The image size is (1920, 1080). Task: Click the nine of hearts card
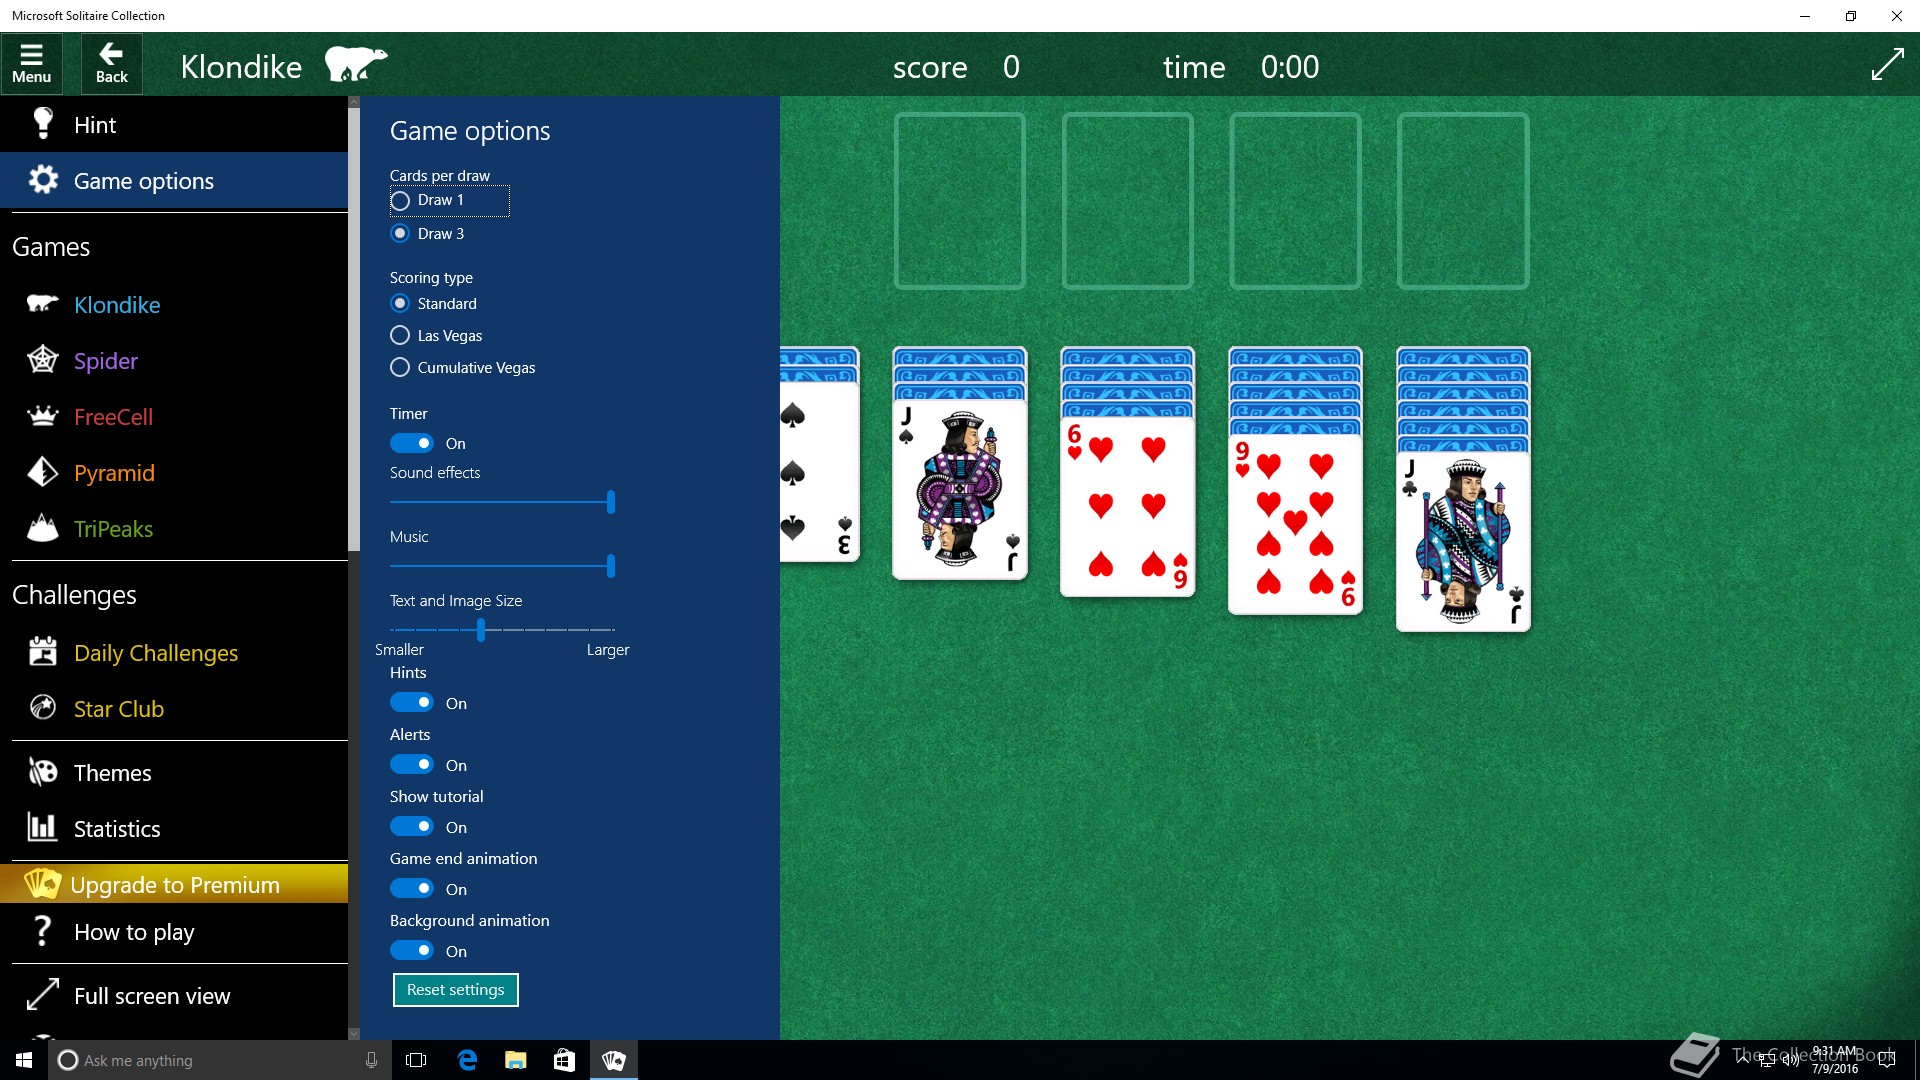[x=1295, y=524]
